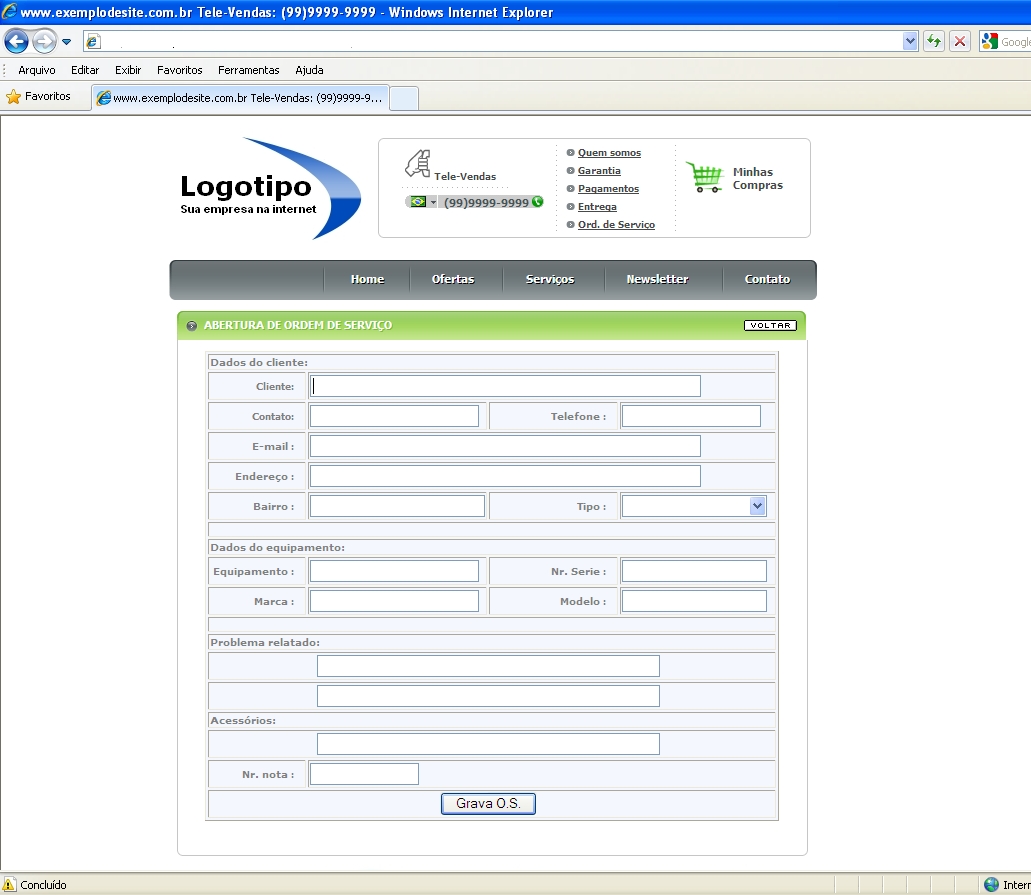
Task: Click the VOLTAR button
Action: tap(770, 325)
